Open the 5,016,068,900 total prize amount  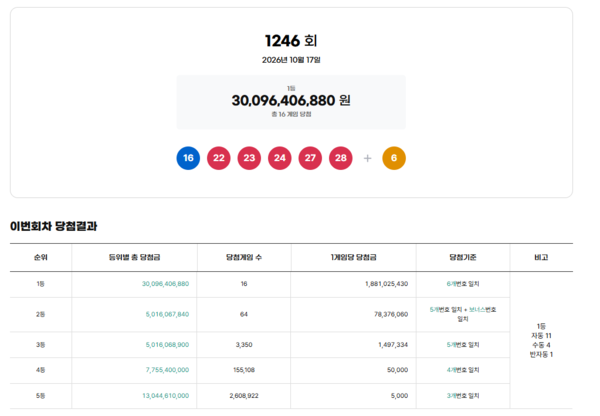tap(167, 345)
